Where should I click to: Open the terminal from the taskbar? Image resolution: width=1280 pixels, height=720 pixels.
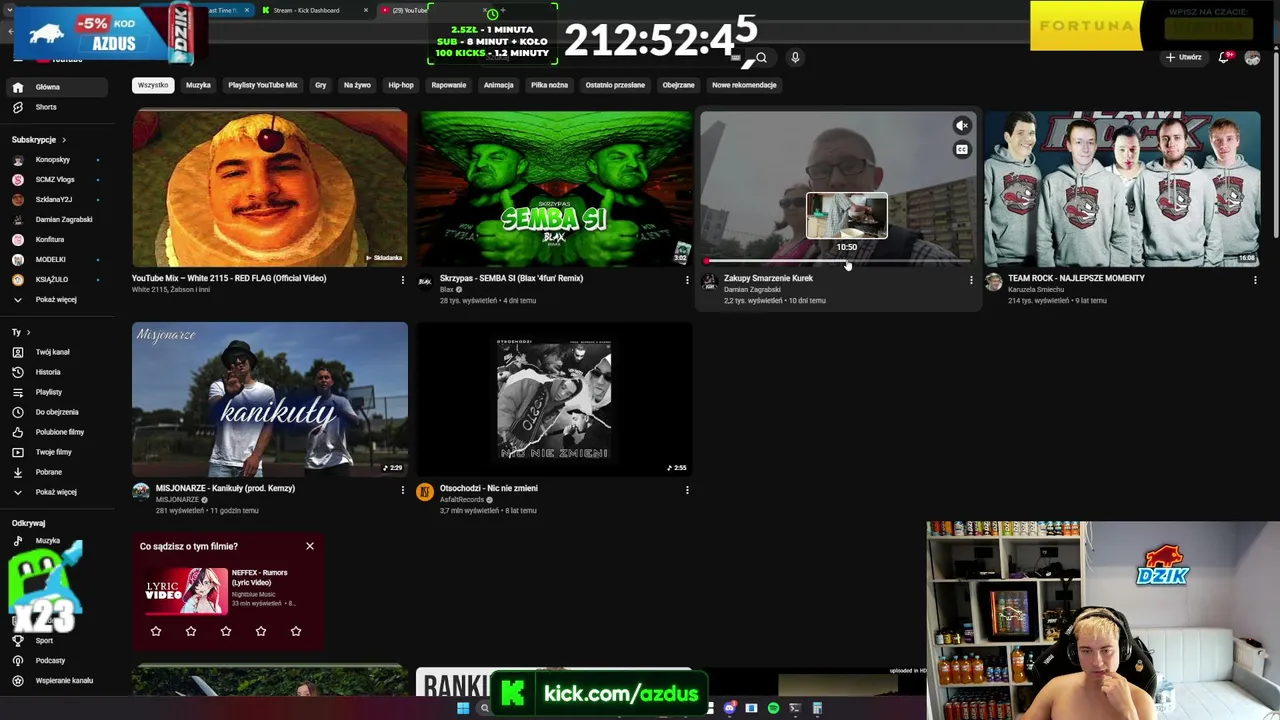[795, 708]
